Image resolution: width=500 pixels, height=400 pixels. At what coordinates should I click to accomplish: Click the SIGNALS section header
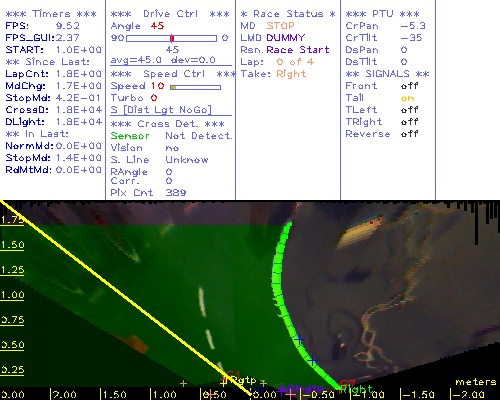click(x=387, y=74)
